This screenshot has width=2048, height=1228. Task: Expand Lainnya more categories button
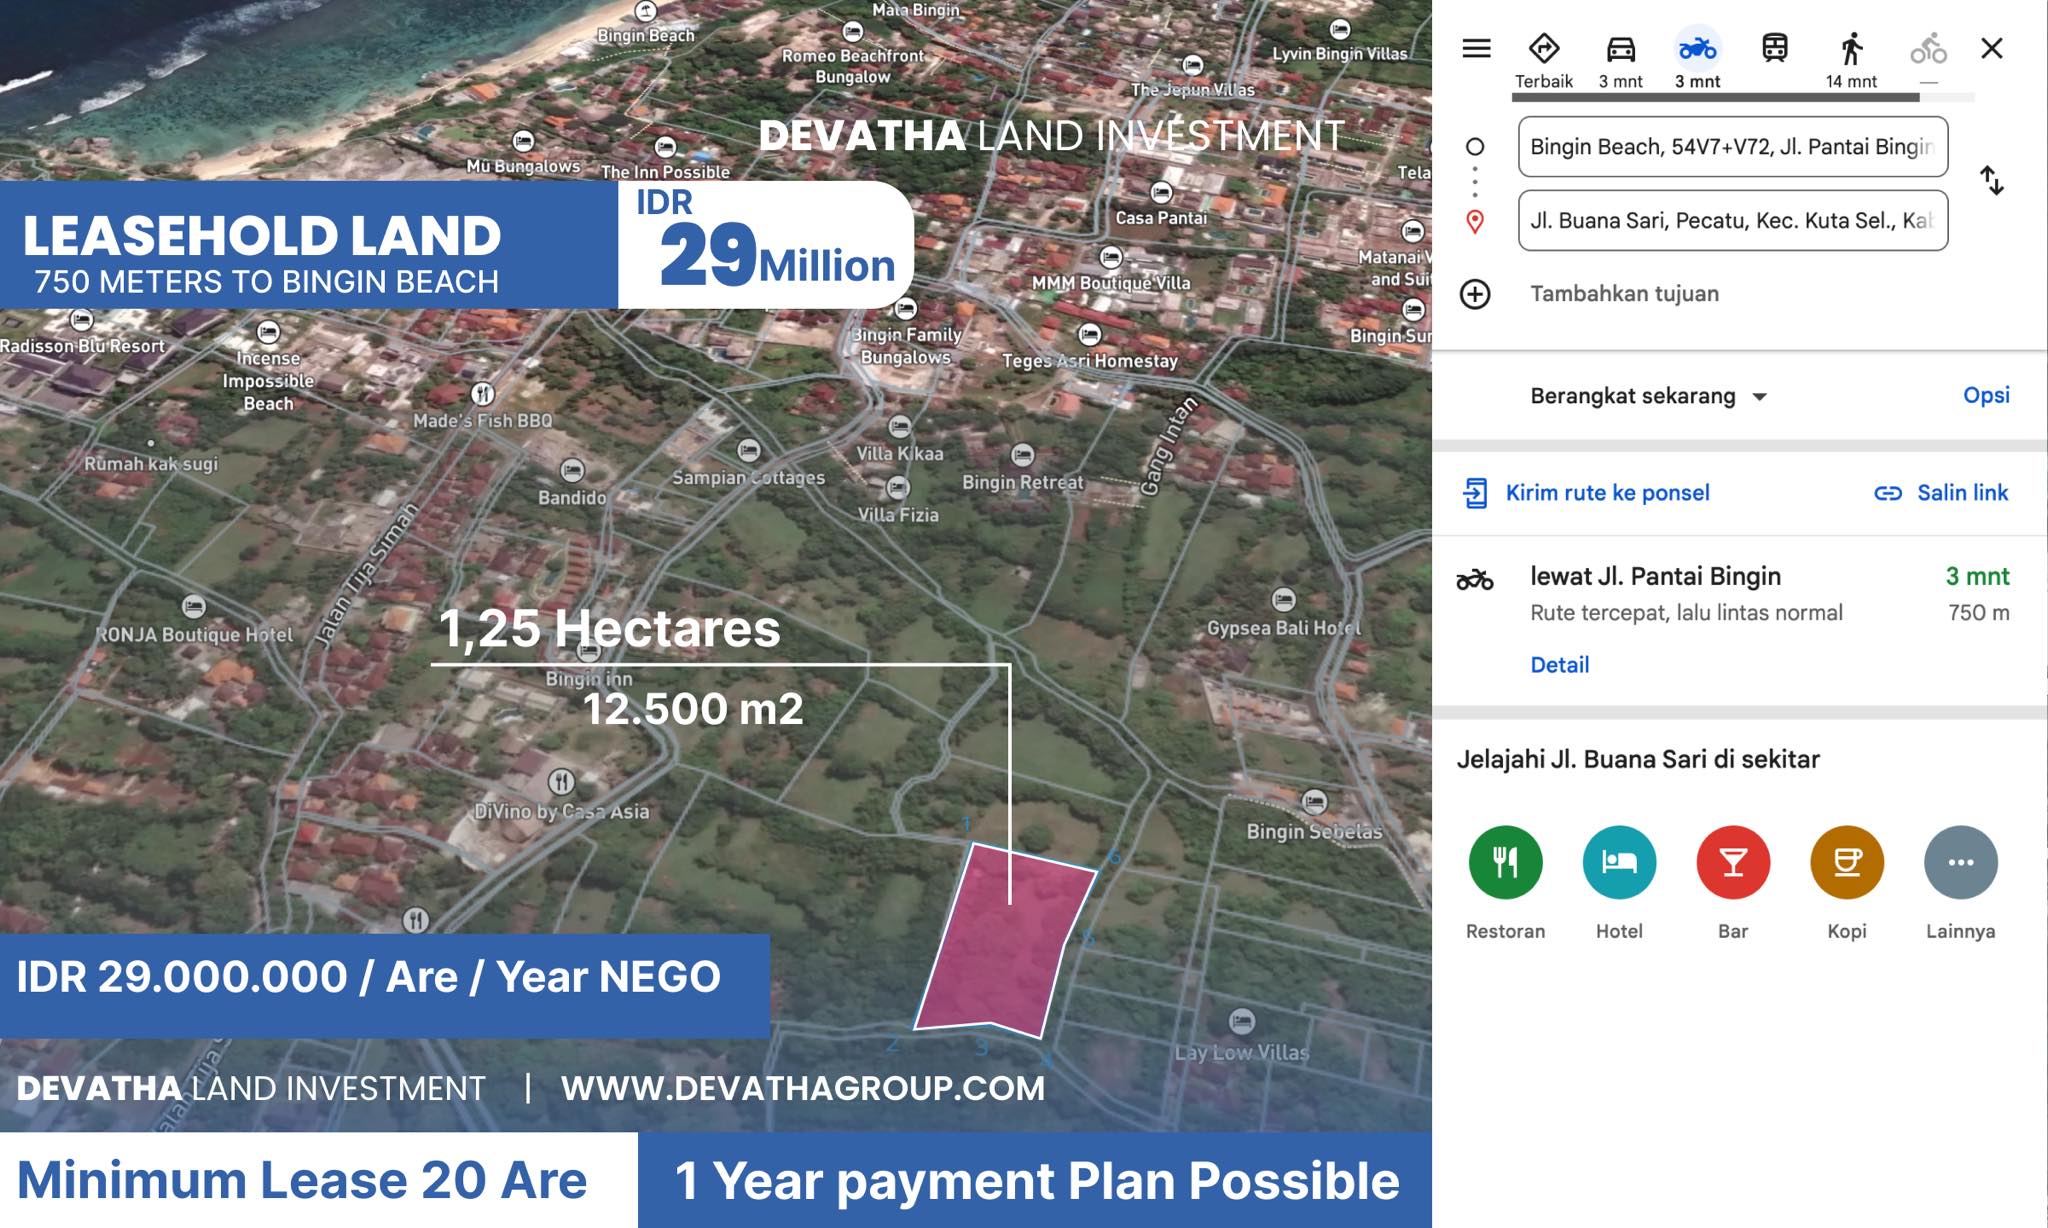[1960, 862]
